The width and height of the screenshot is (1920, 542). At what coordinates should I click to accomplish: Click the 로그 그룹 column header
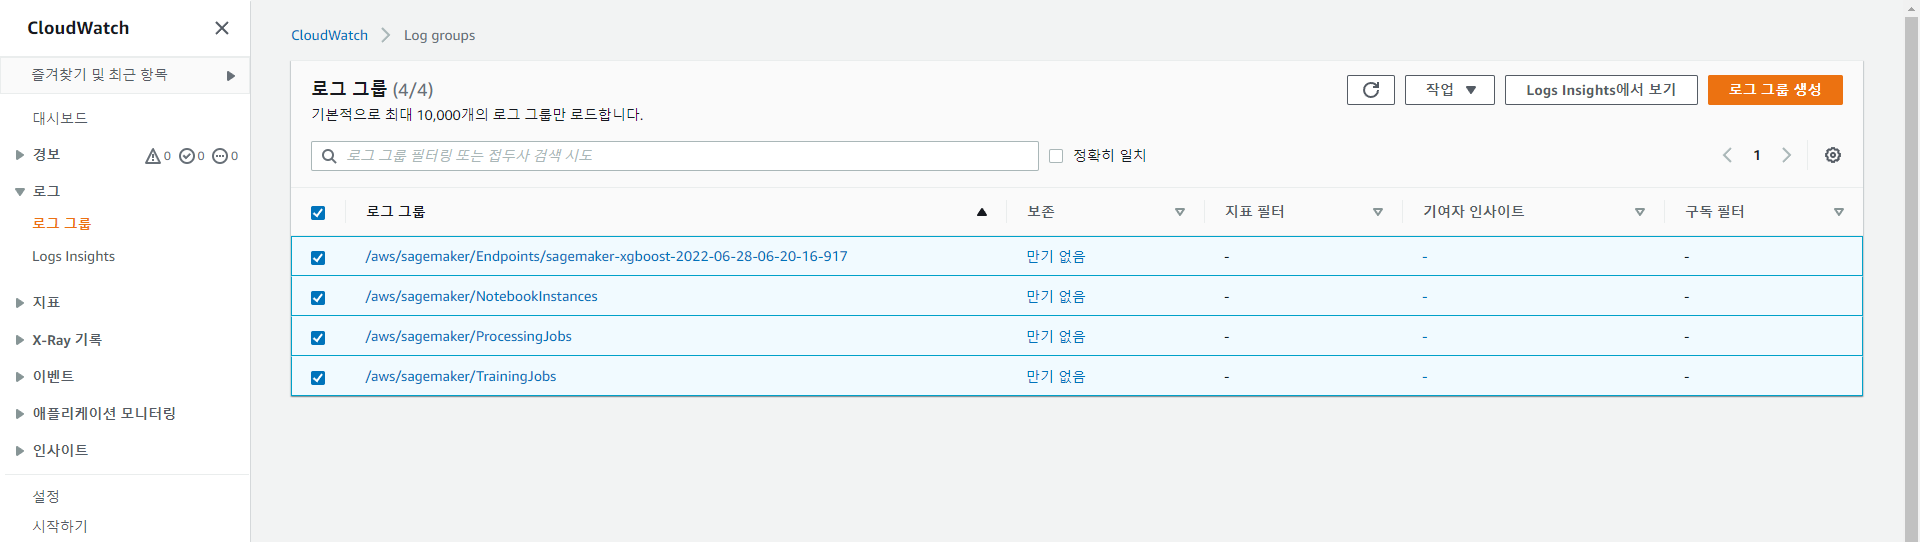(396, 212)
